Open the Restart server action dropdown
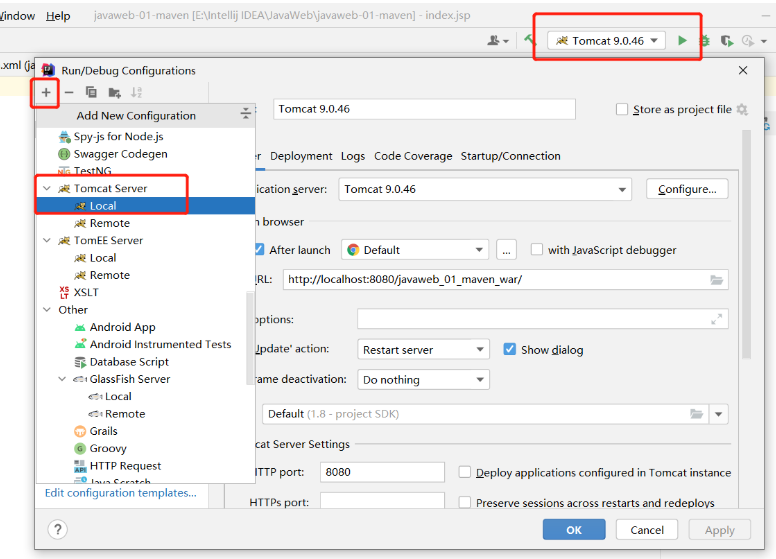 tap(423, 350)
